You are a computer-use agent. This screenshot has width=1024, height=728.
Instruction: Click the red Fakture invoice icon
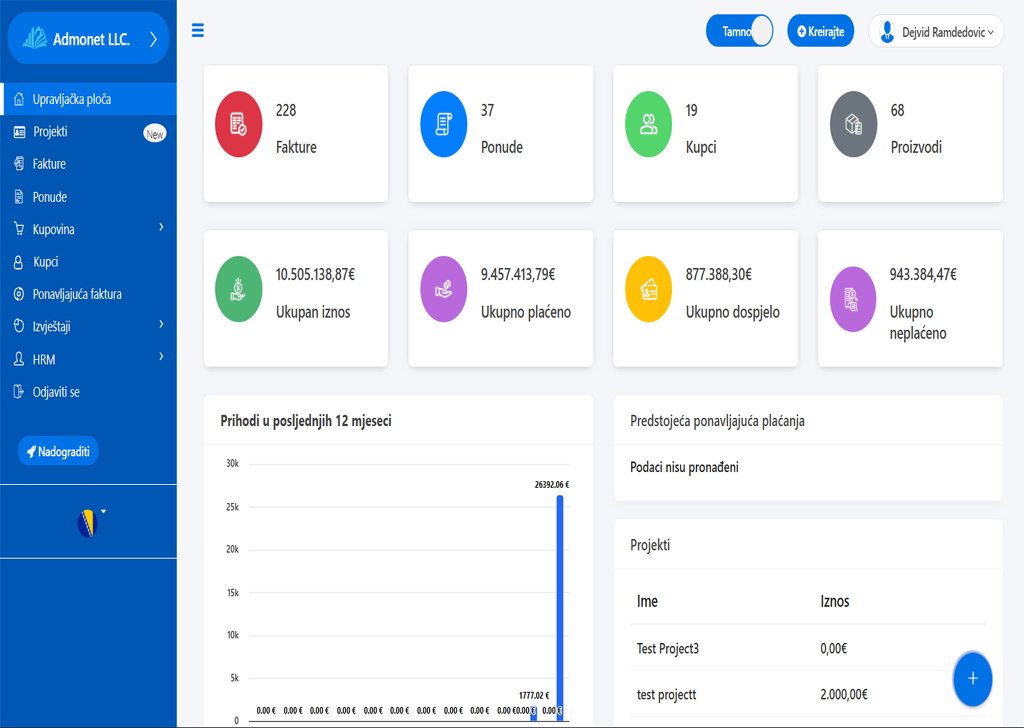pos(238,124)
